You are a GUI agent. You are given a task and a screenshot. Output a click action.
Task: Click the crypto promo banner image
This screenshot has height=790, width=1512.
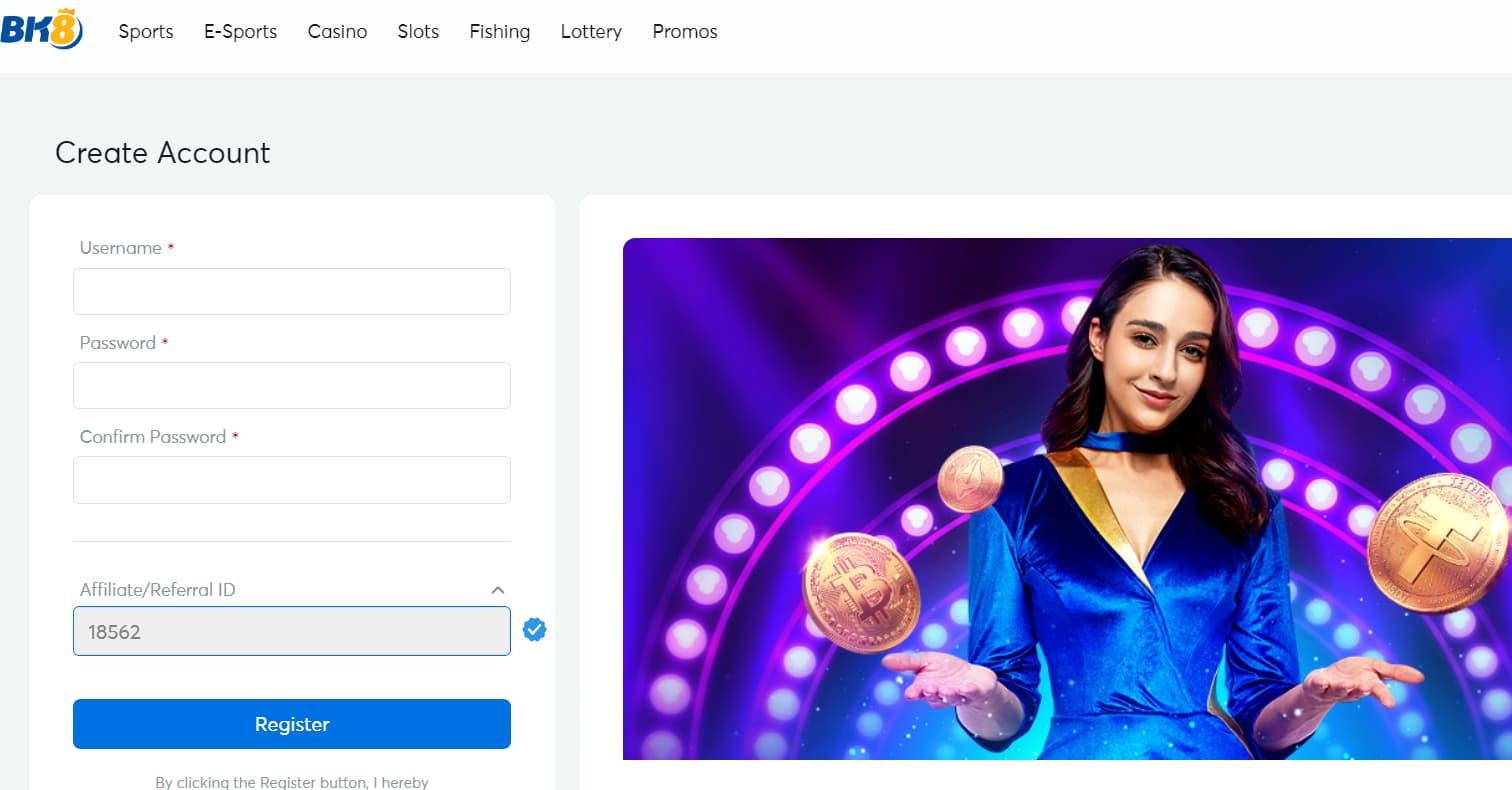[x=1067, y=499]
